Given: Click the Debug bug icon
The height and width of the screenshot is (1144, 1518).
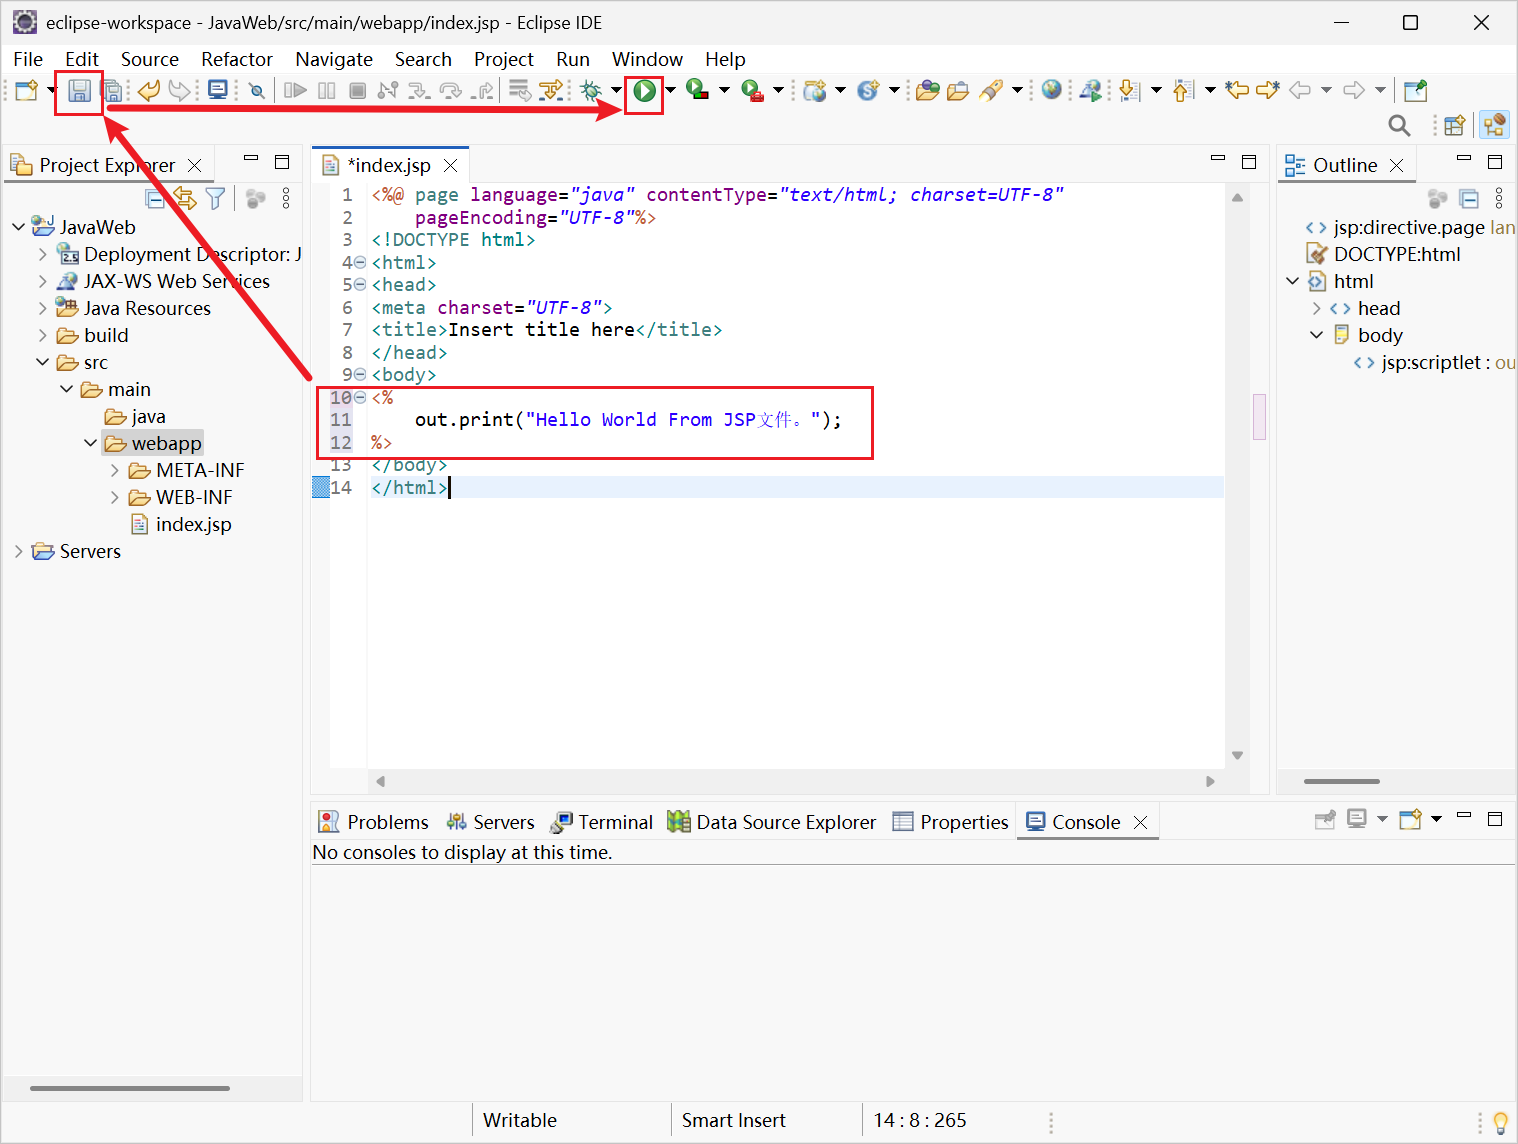Looking at the screenshot, I should 591,91.
